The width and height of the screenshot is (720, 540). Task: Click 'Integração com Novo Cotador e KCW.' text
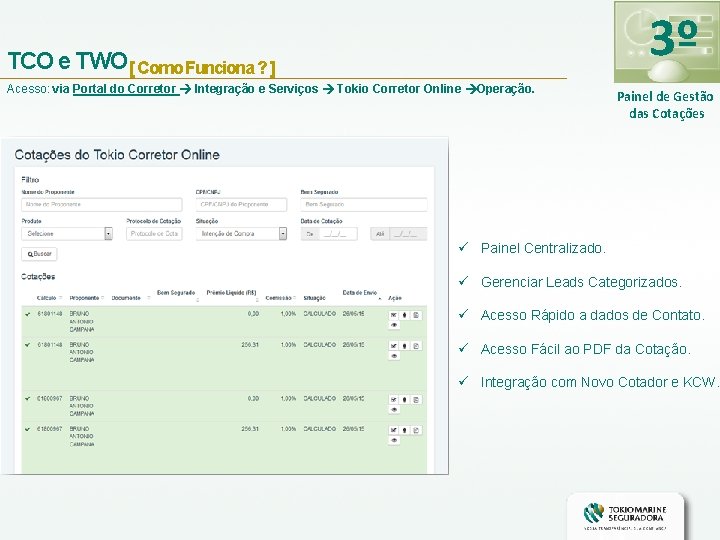click(x=599, y=382)
